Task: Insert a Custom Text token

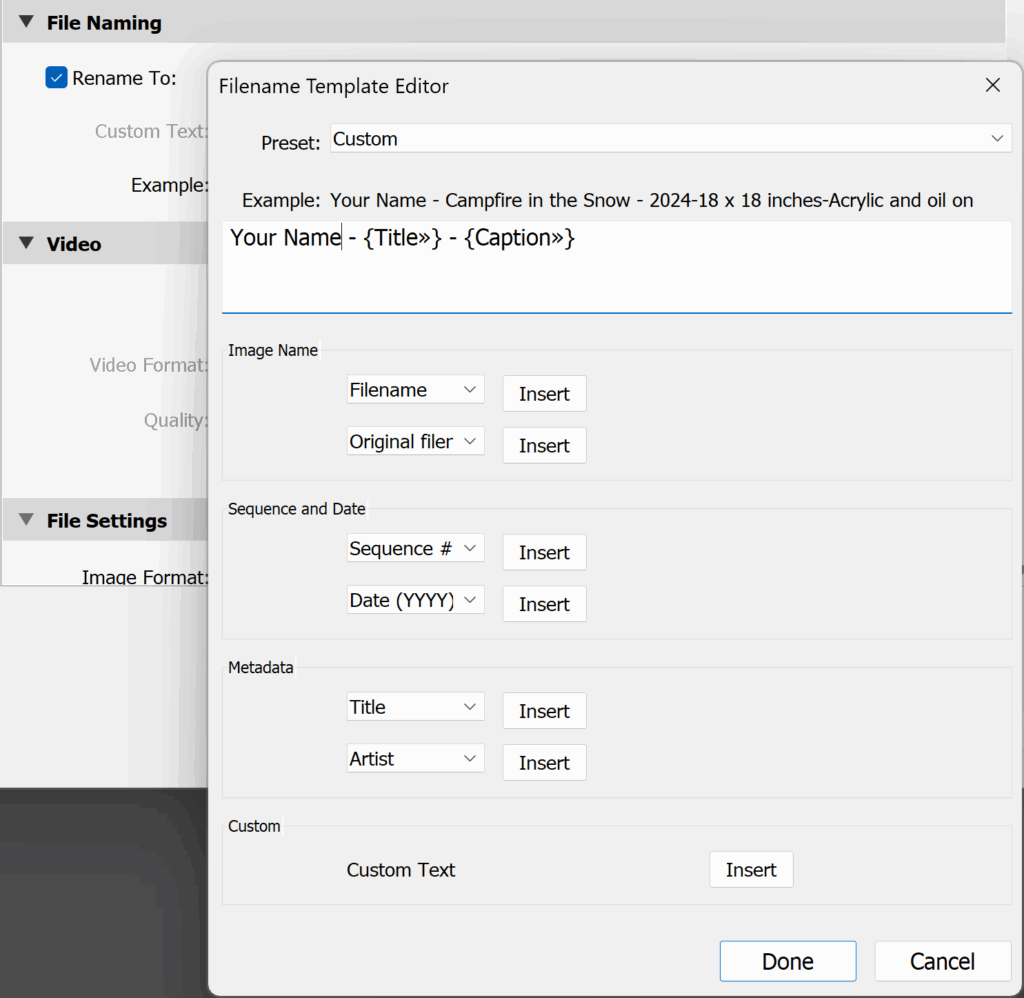Action: 751,870
